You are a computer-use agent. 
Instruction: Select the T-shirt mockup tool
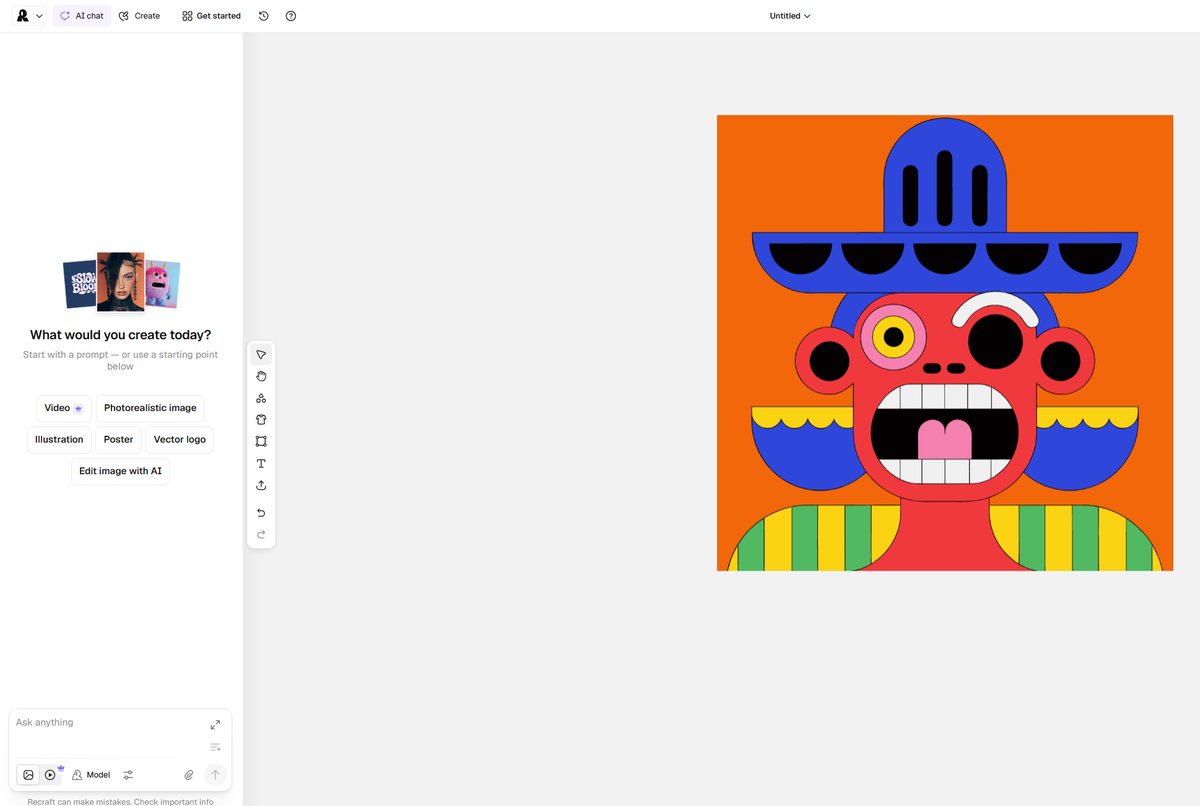(x=261, y=420)
